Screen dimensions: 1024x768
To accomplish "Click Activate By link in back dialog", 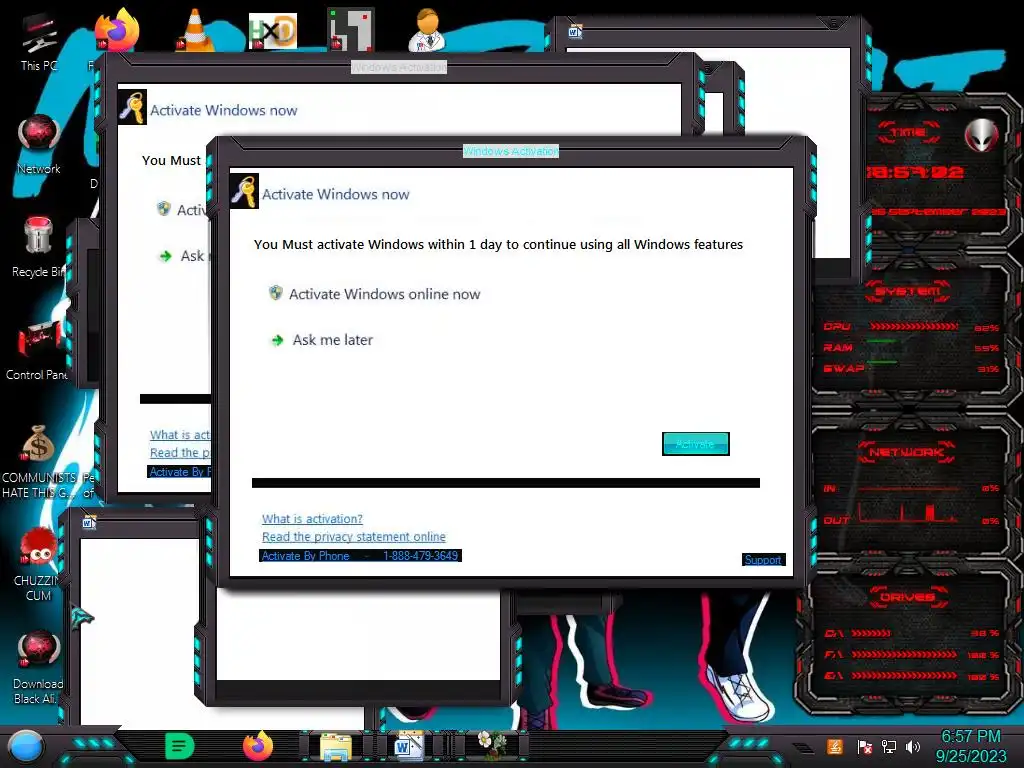I will point(180,472).
